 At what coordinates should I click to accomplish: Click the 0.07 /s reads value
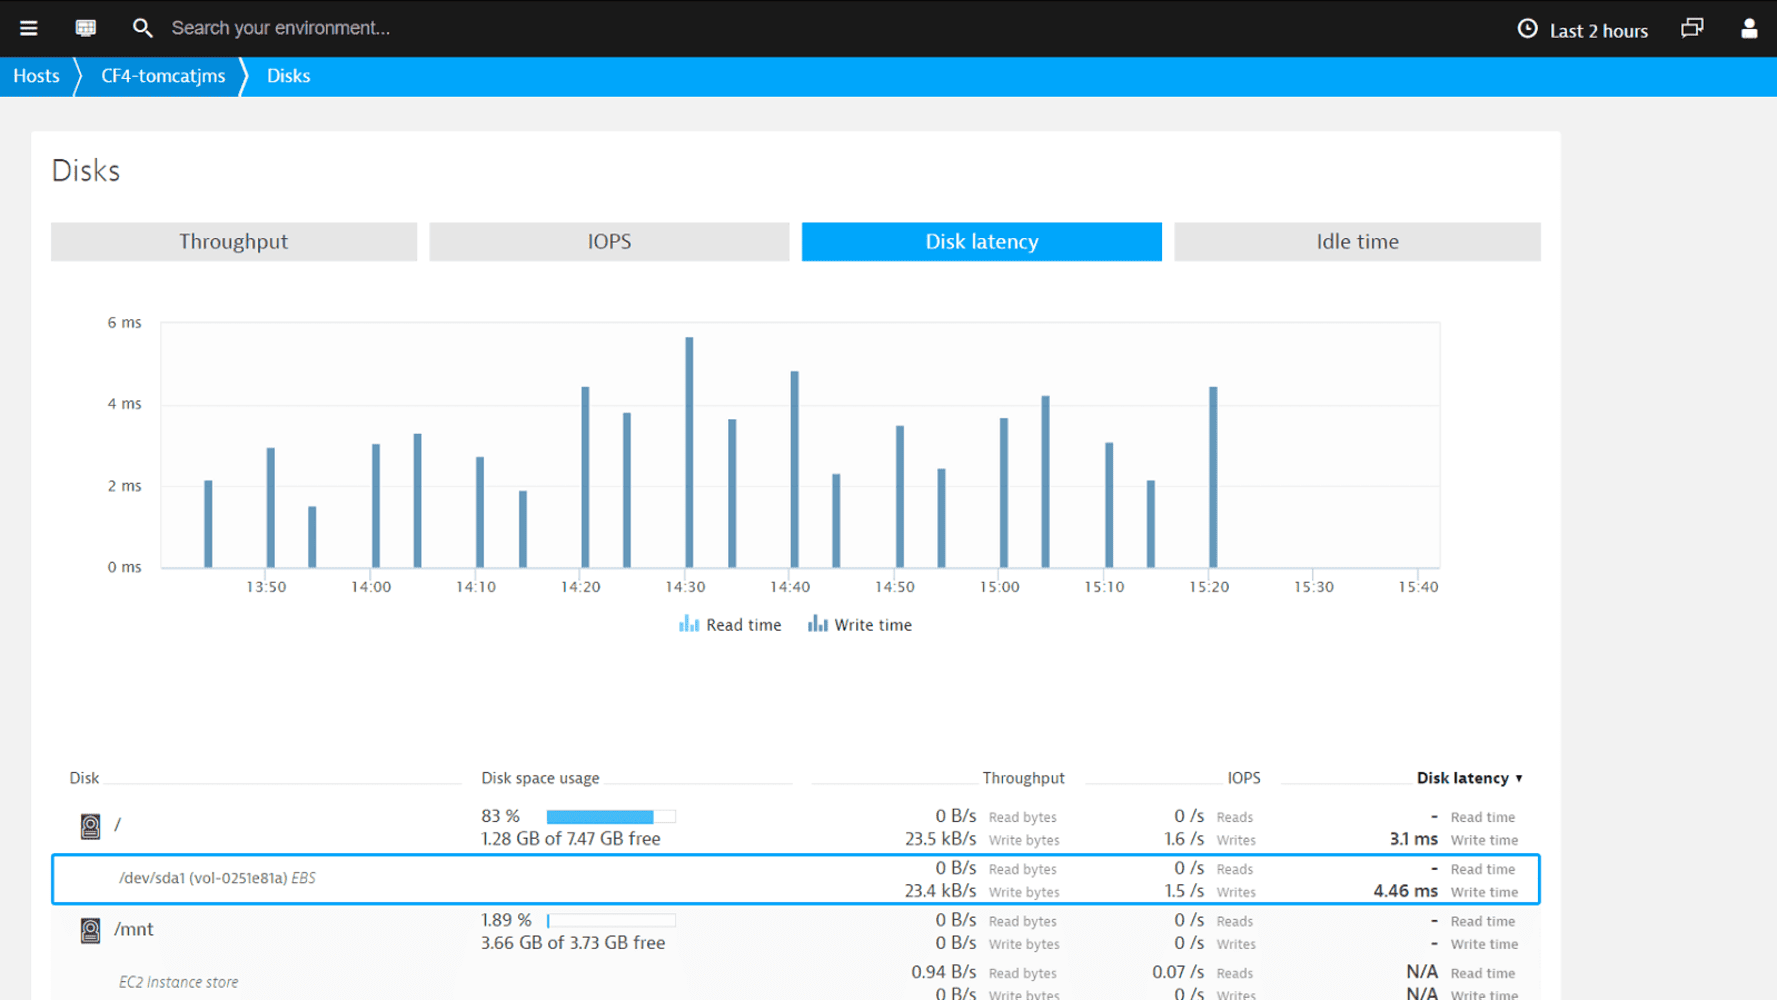[x=1178, y=972]
